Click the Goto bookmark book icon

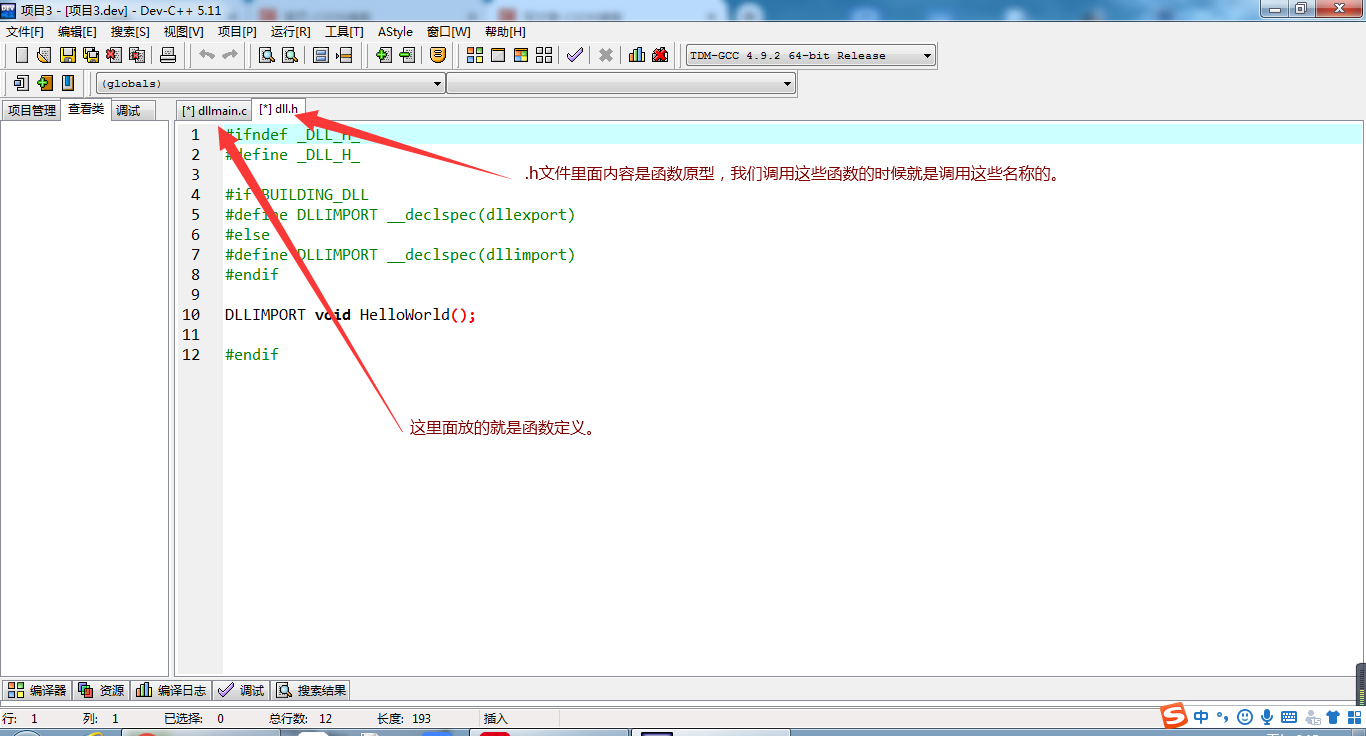click(67, 83)
